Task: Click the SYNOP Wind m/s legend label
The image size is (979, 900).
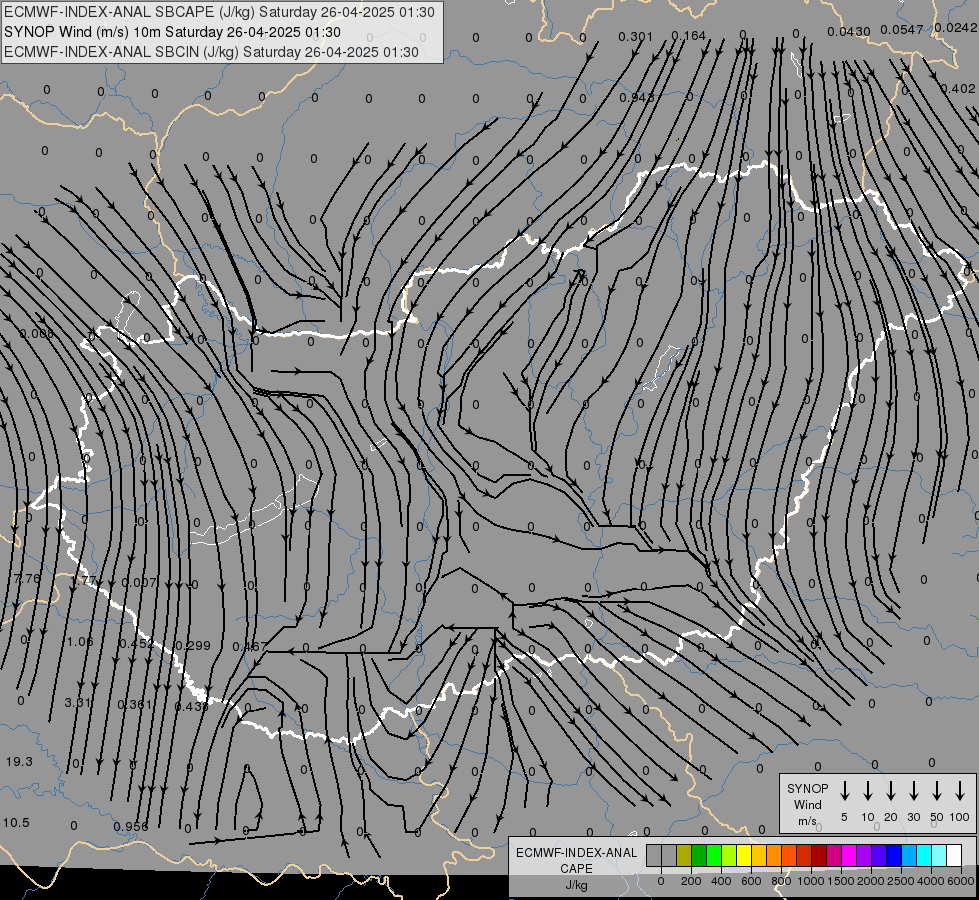Action: pos(807,804)
